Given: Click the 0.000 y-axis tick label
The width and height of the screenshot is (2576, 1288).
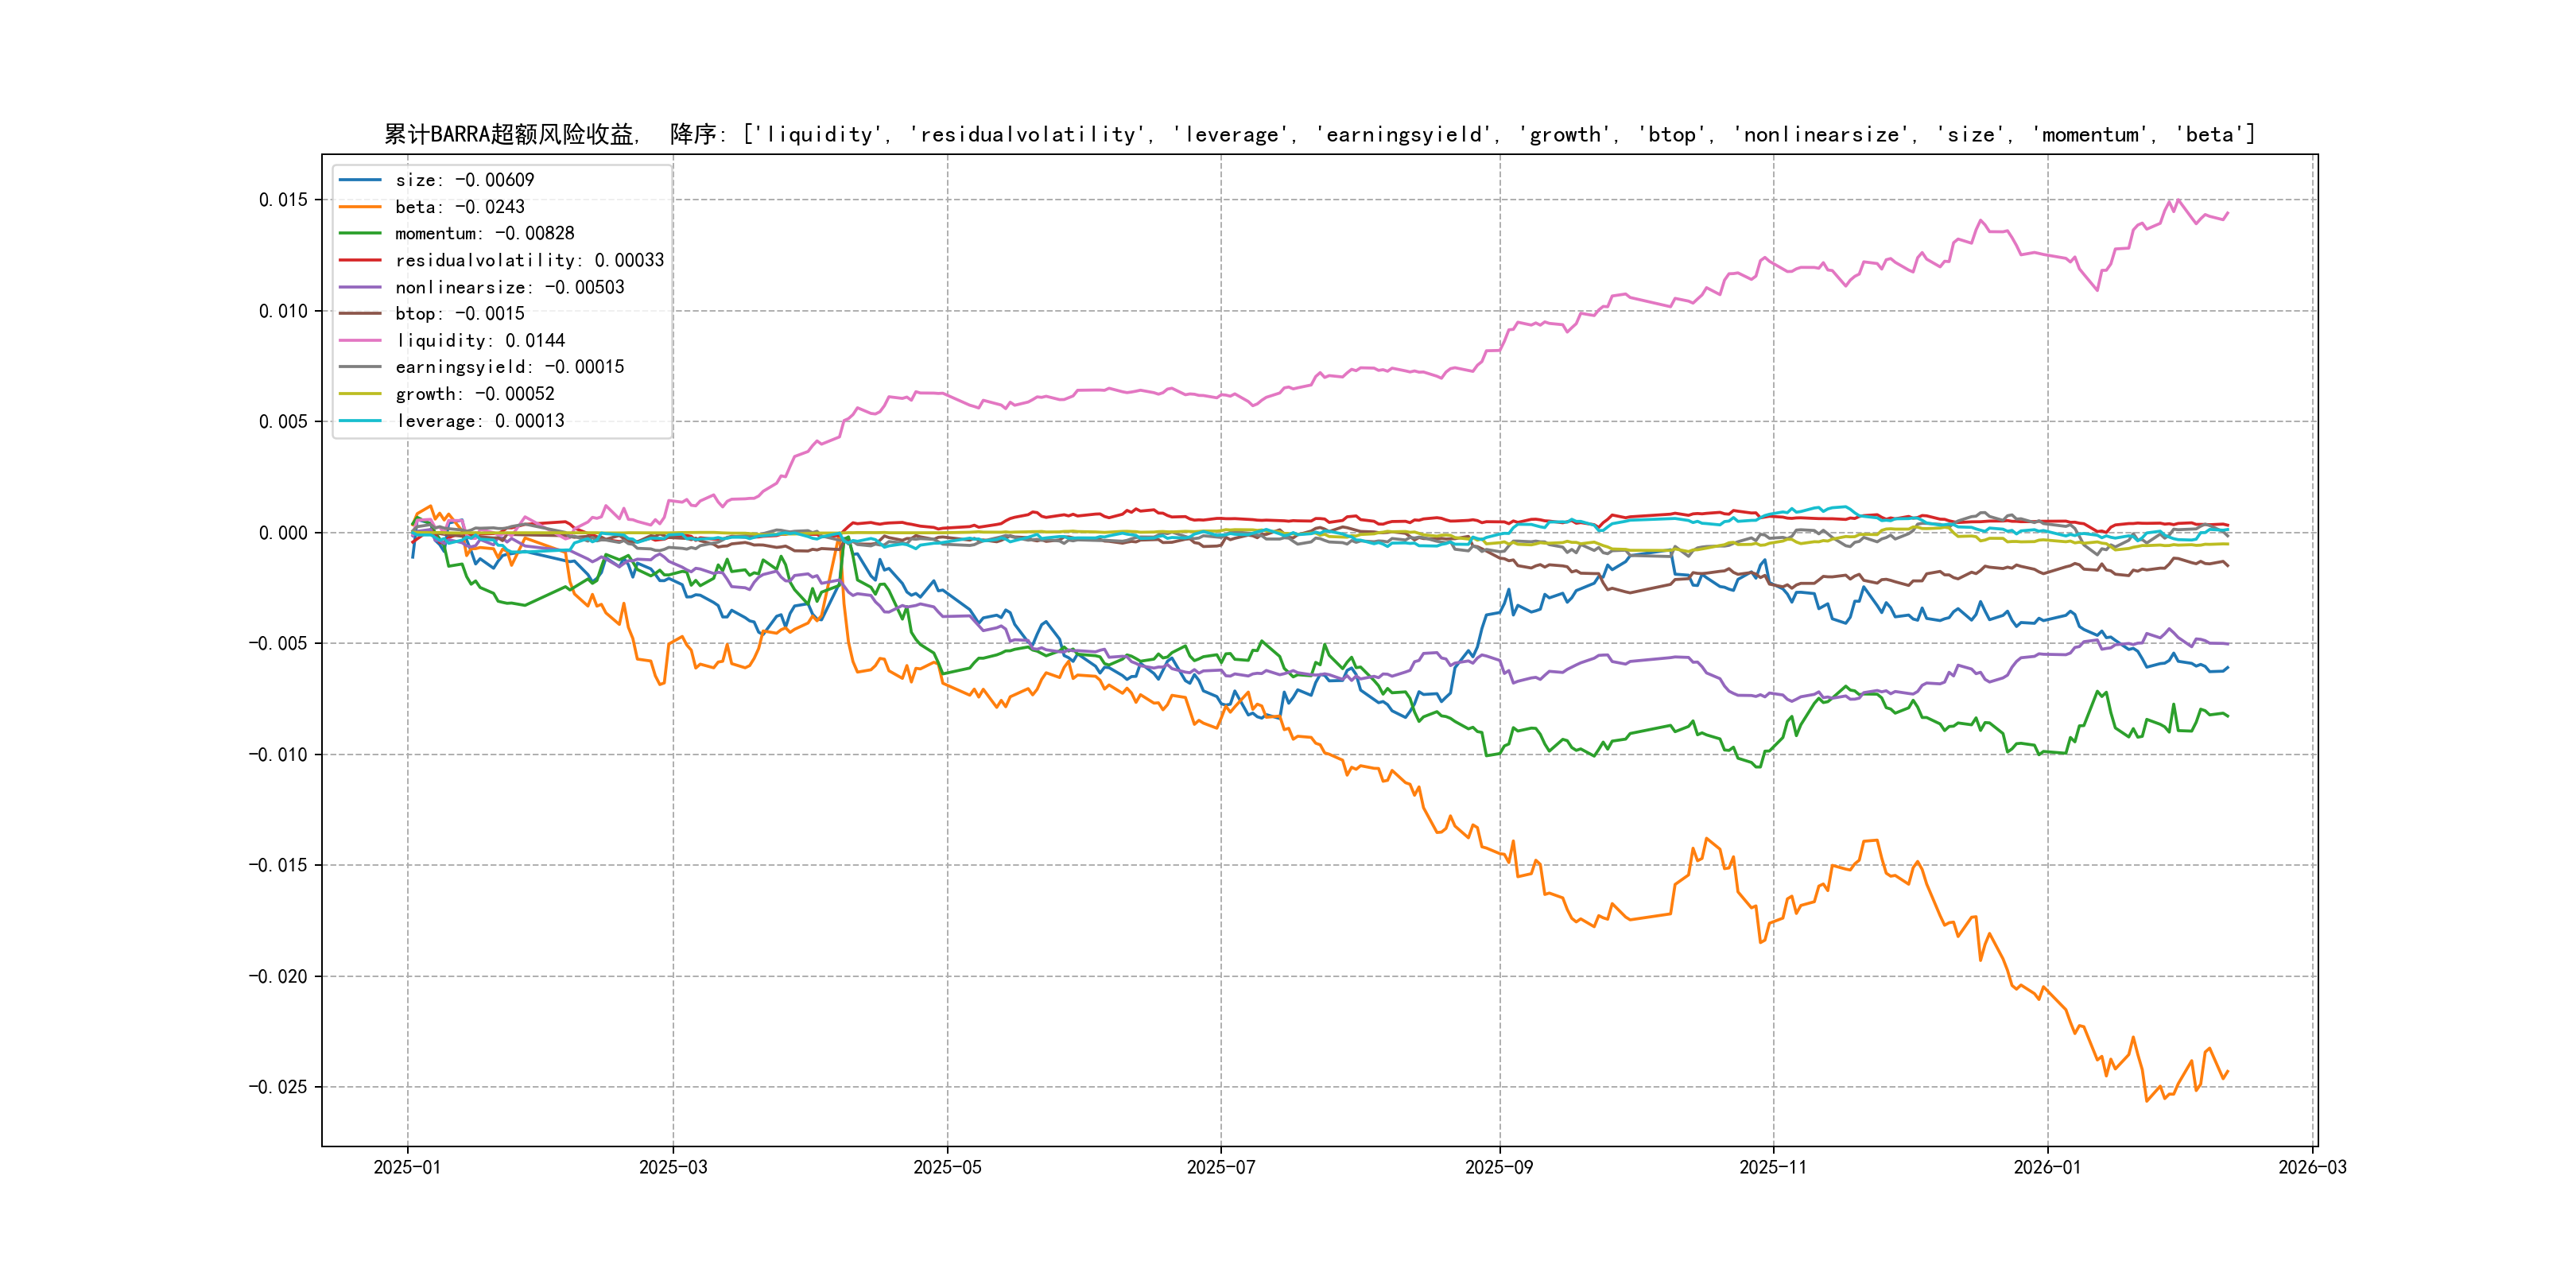Looking at the screenshot, I should point(283,533).
